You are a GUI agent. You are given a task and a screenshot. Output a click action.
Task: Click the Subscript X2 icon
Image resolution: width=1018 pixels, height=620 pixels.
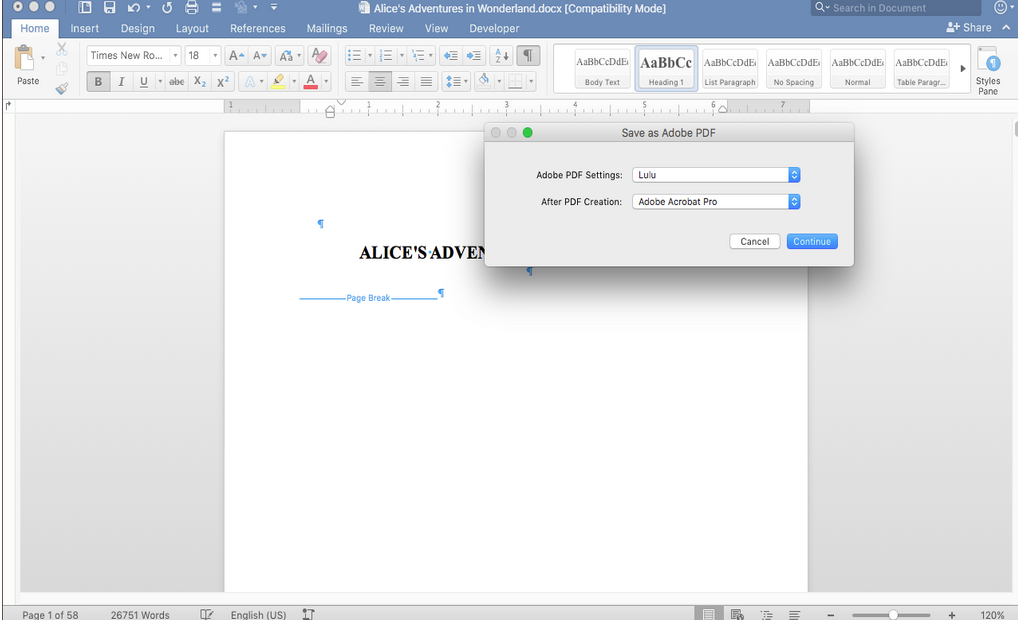(x=200, y=82)
